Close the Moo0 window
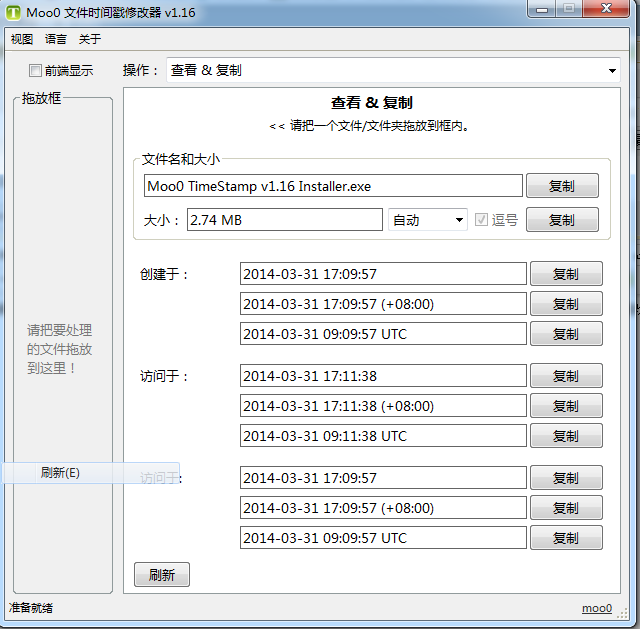 point(607,9)
